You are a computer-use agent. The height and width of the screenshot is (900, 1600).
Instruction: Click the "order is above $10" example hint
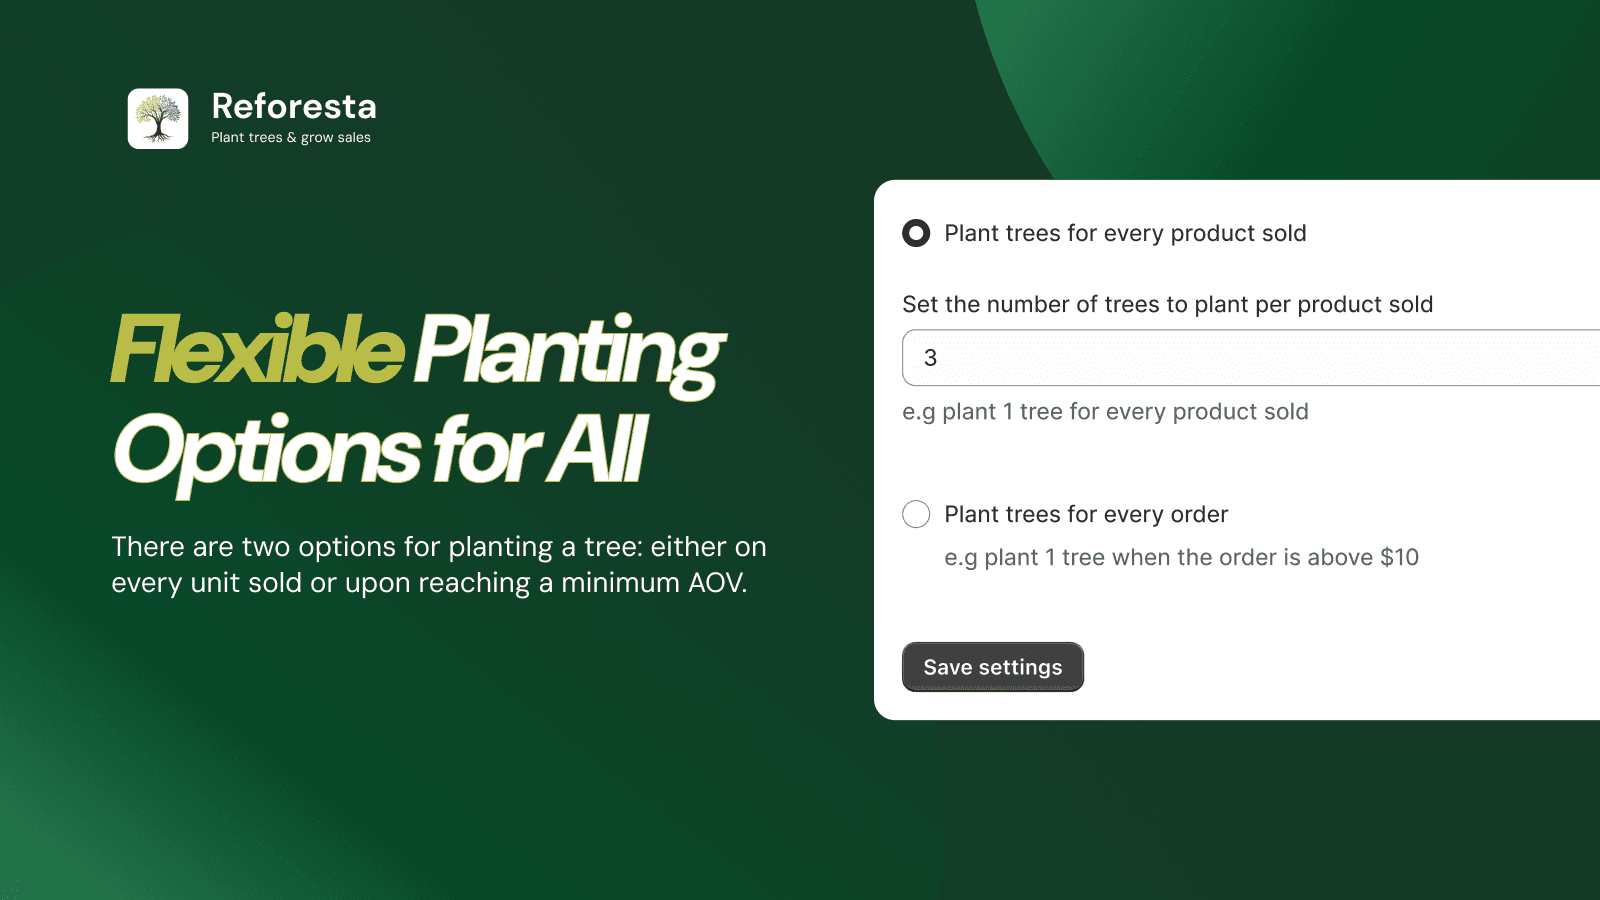click(1181, 558)
